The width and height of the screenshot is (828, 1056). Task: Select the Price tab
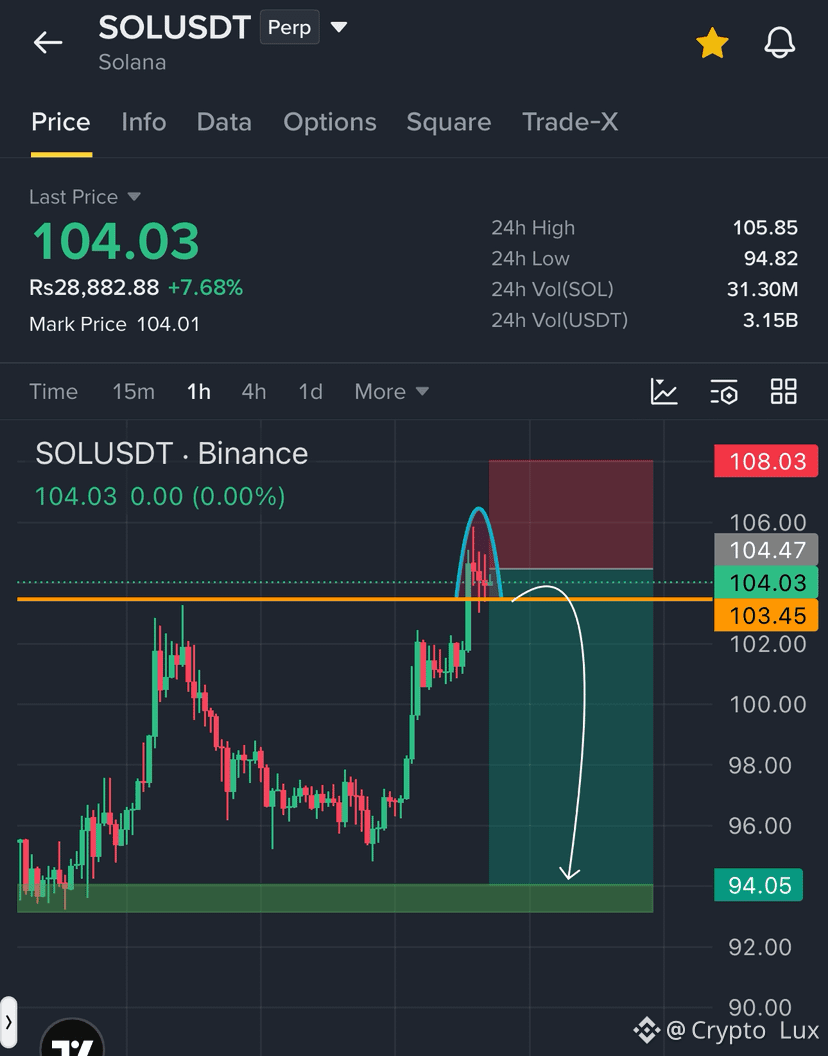[x=61, y=122]
